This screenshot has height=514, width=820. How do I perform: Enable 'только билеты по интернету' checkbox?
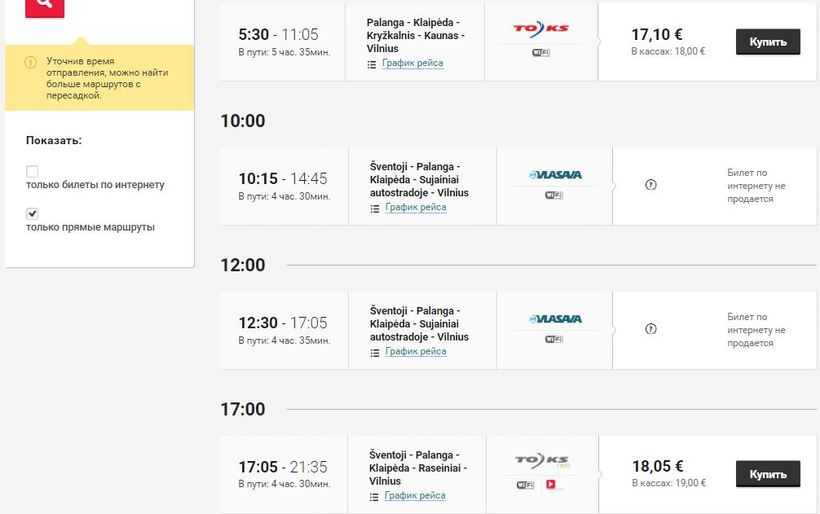coord(32,172)
